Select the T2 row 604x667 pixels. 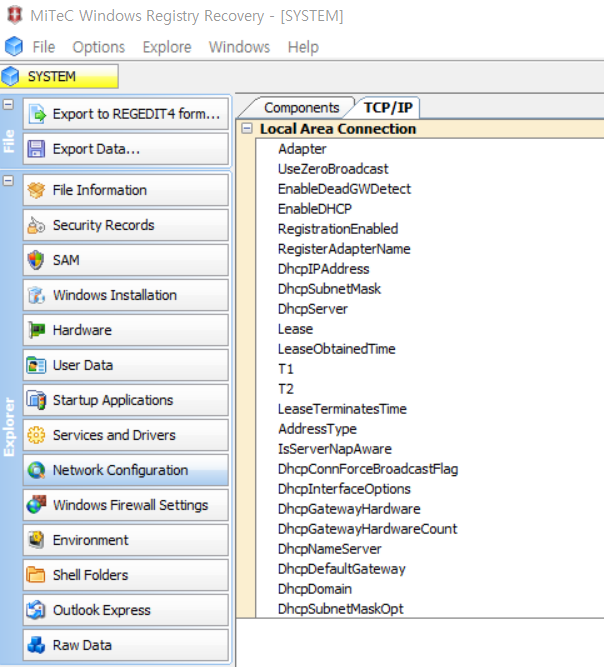click(x=430, y=389)
